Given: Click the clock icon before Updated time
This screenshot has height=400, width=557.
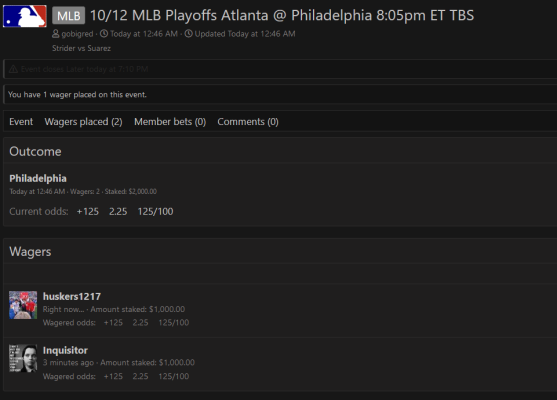Looking at the screenshot, I should click(x=189, y=34).
